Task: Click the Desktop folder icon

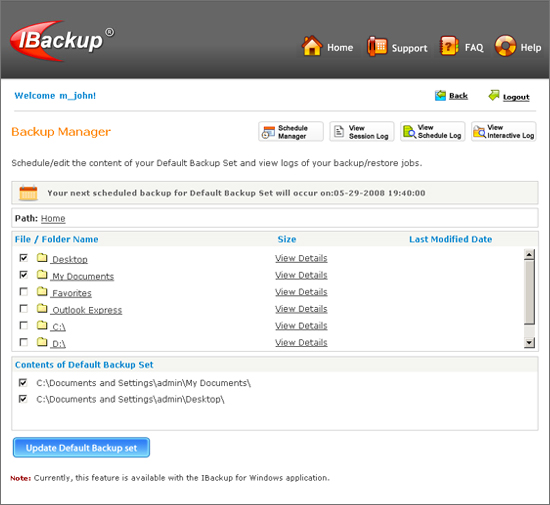Action: tap(42, 258)
